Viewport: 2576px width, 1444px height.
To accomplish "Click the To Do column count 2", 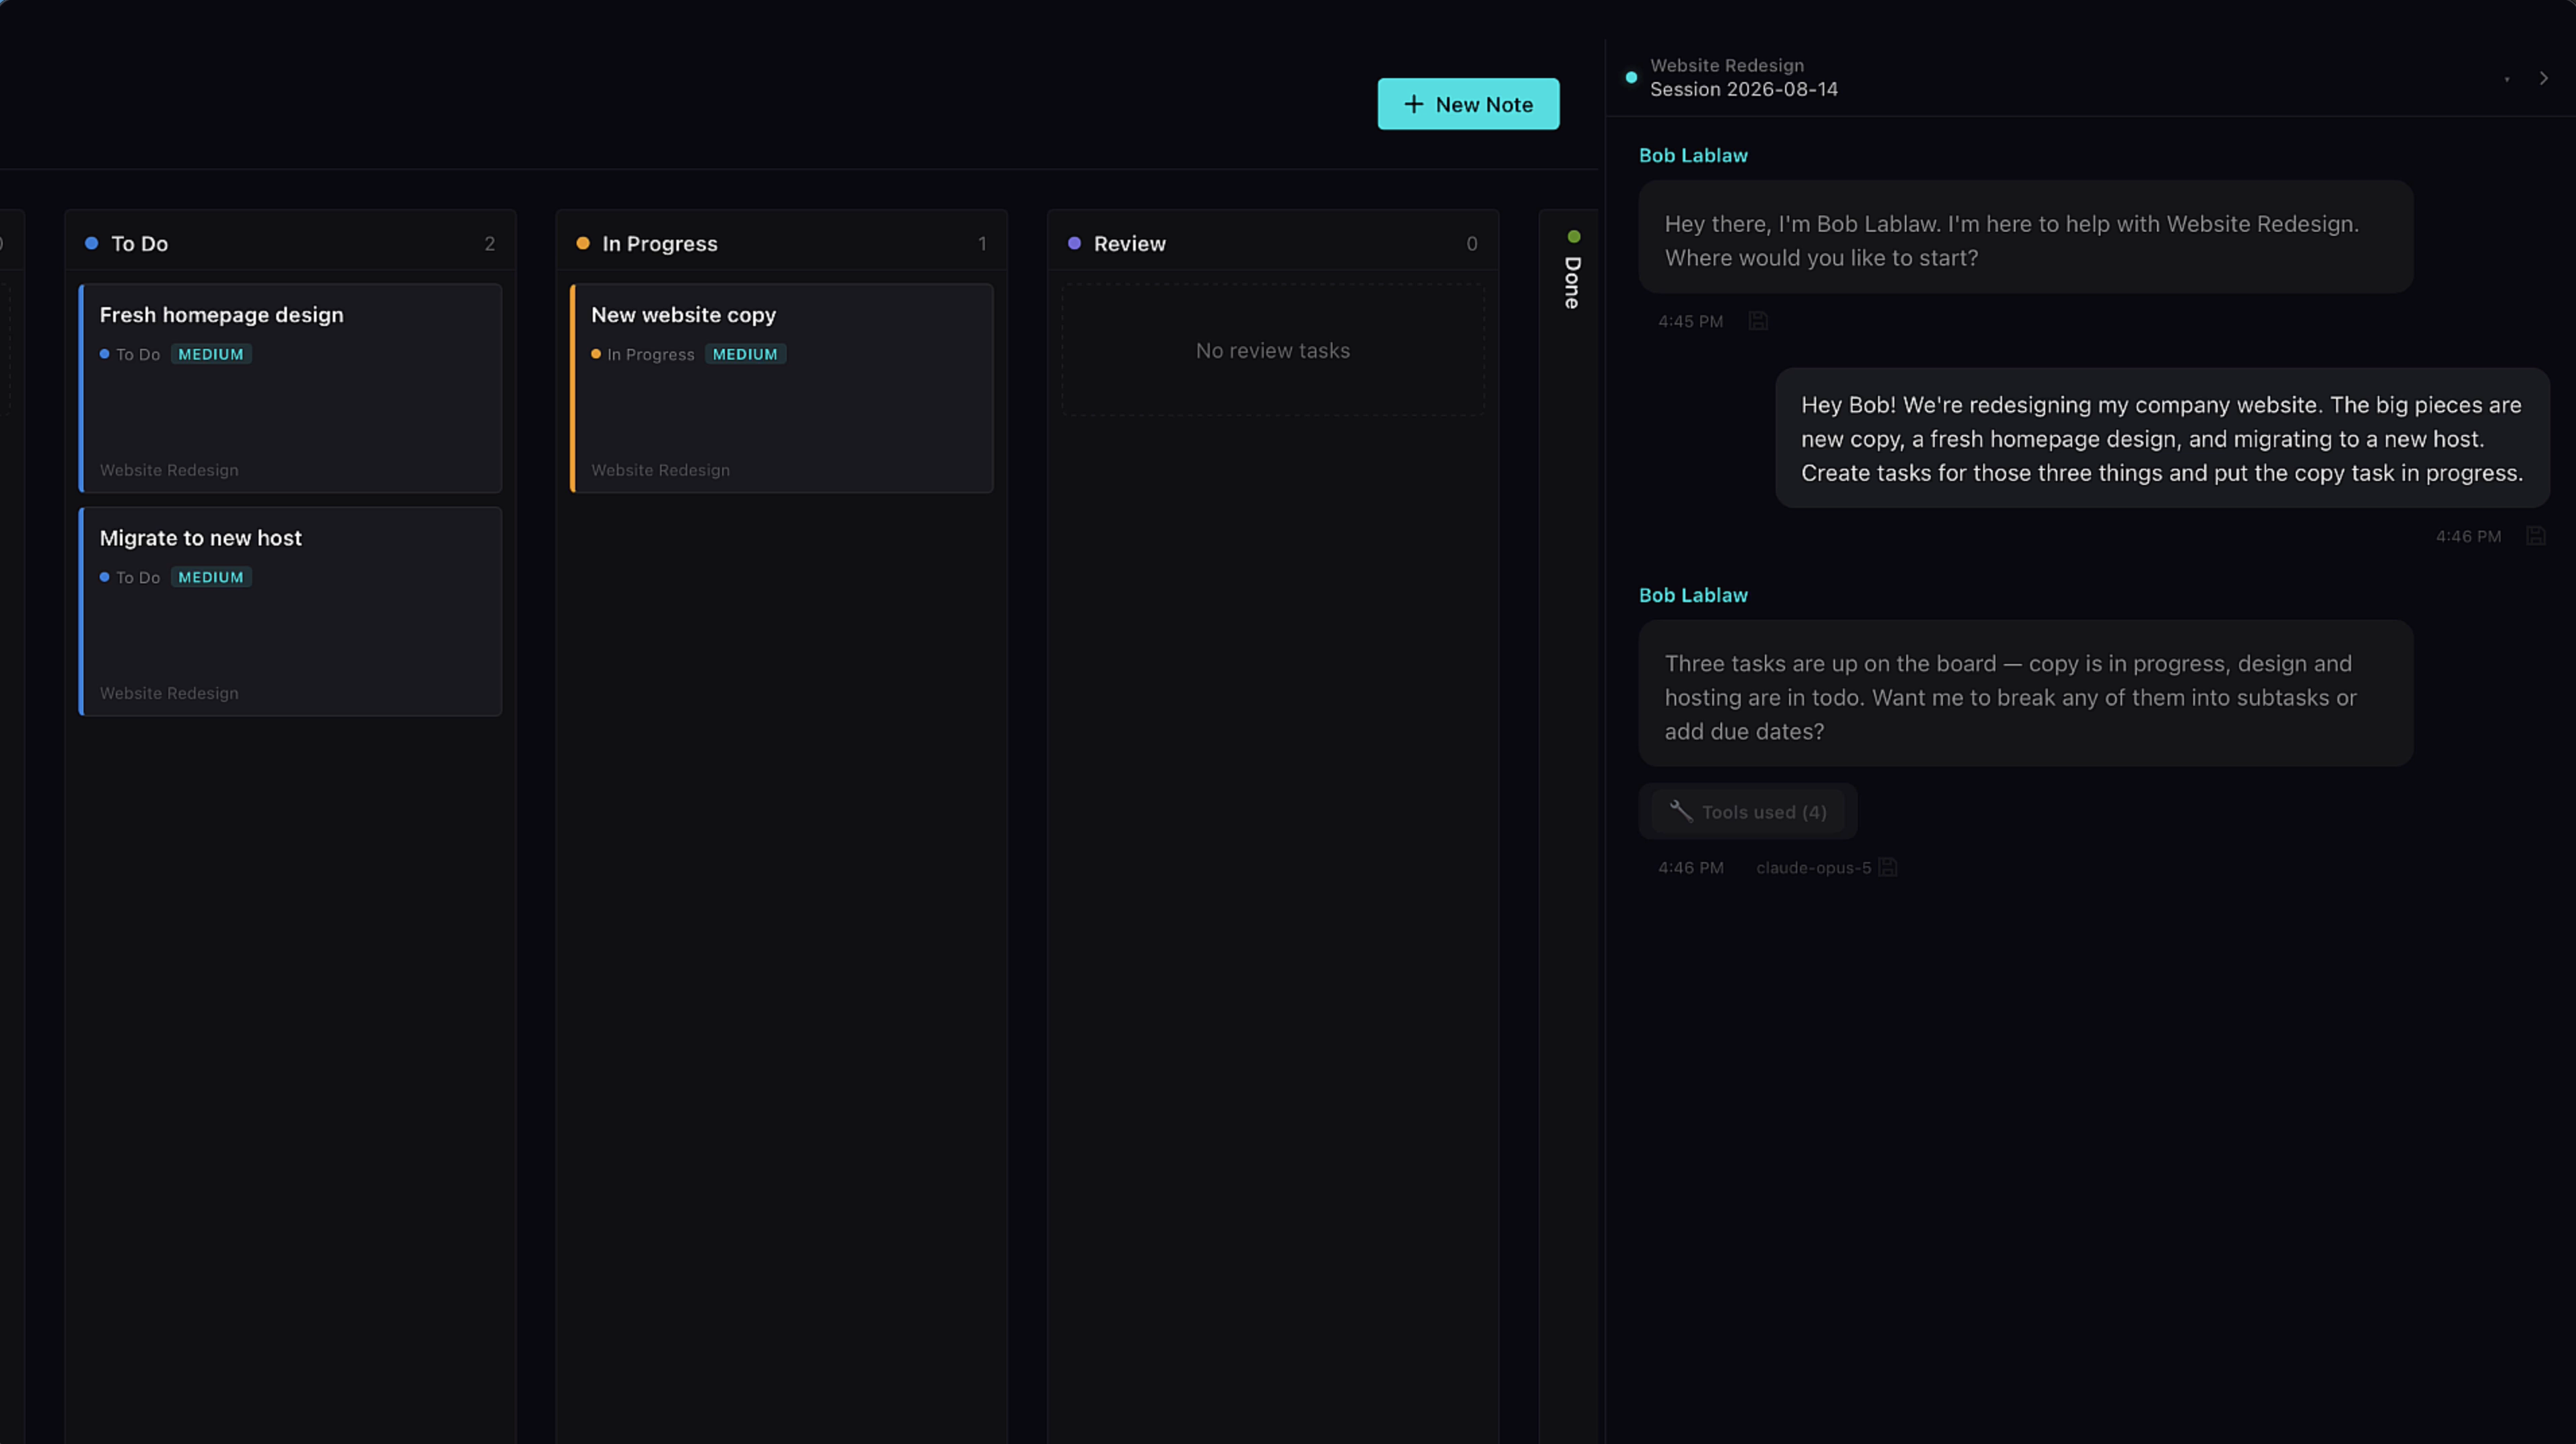I will tap(490, 243).
